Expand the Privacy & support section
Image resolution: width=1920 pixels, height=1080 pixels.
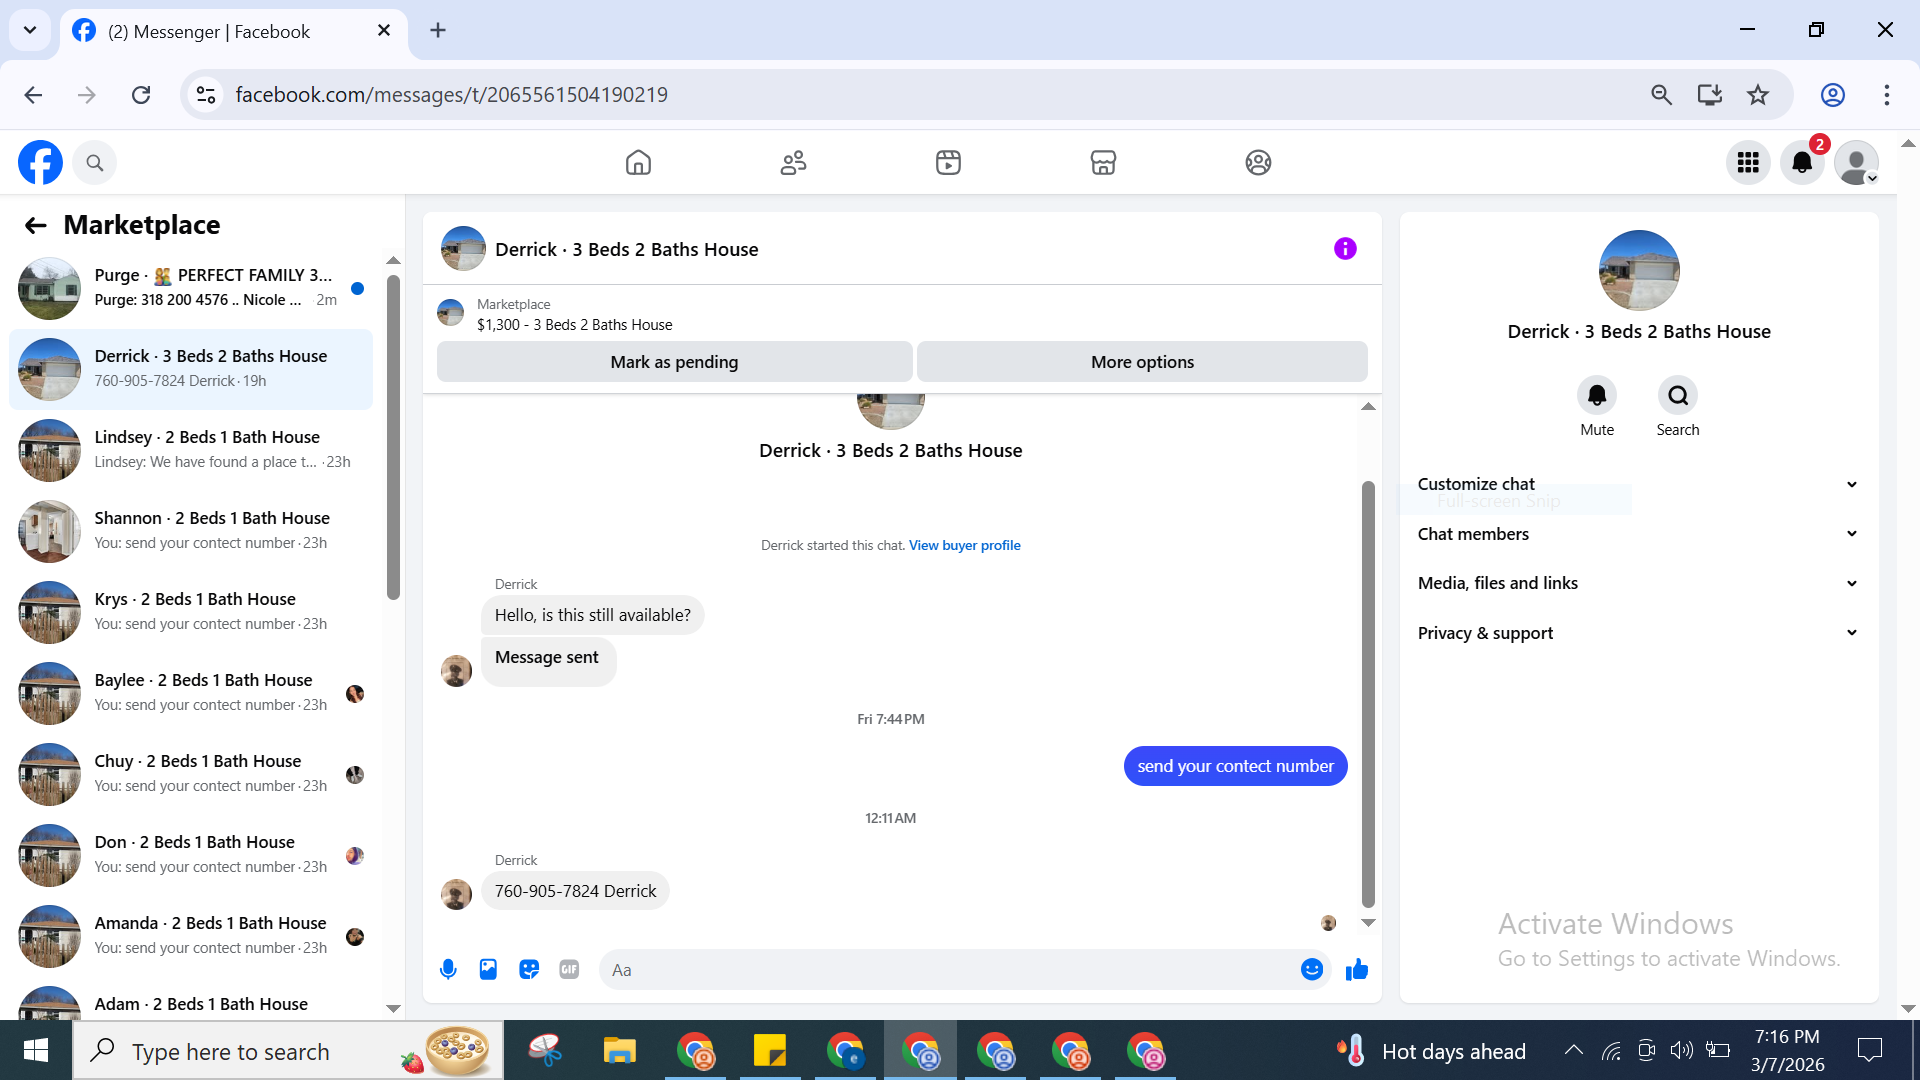point(1638,633)
